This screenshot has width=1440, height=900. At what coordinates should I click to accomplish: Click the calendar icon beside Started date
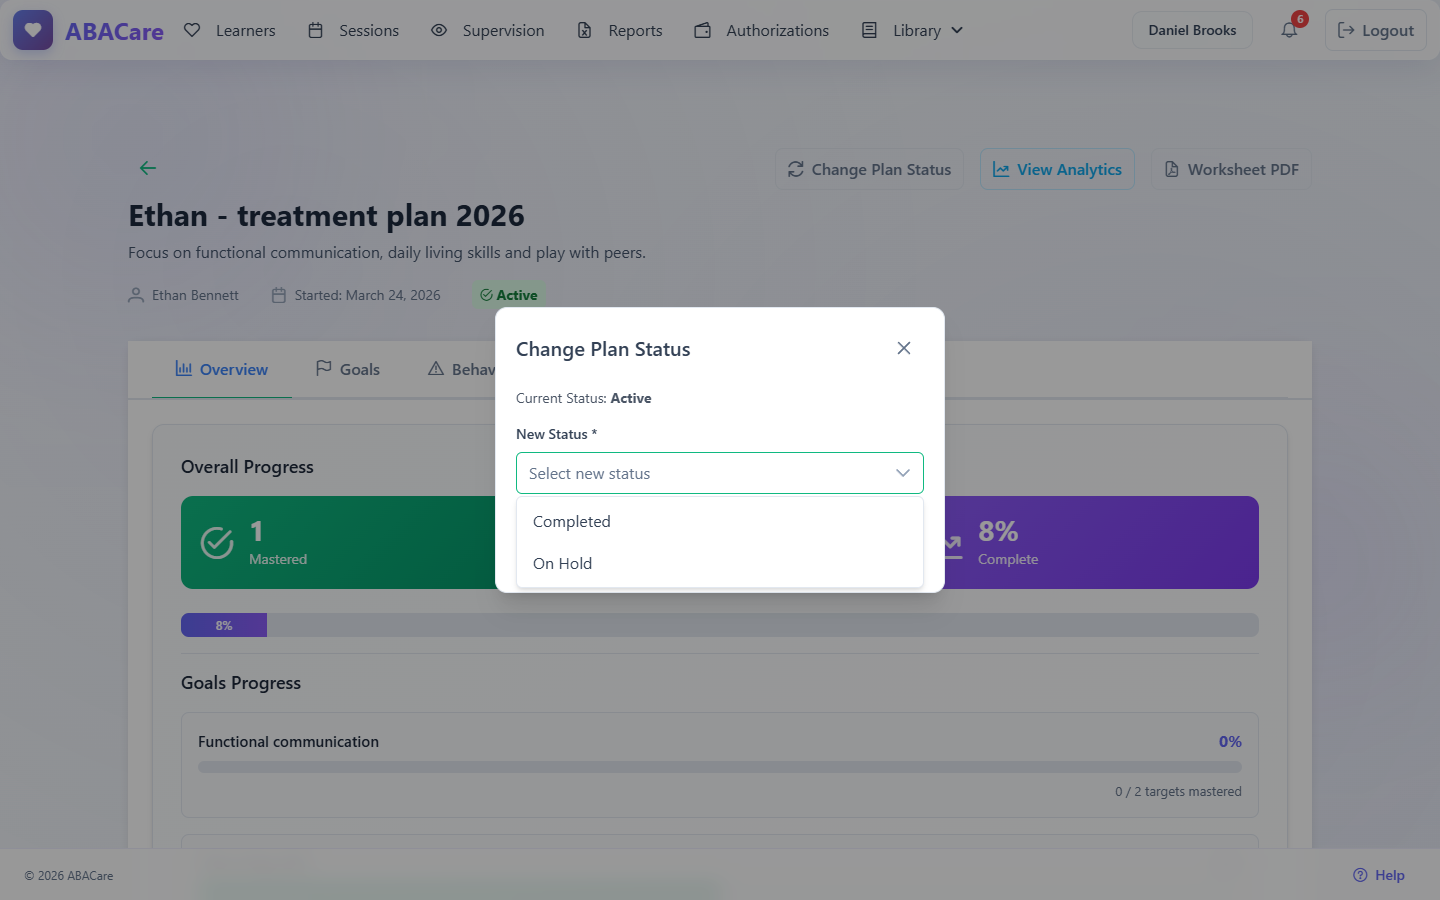coord(279,295)
